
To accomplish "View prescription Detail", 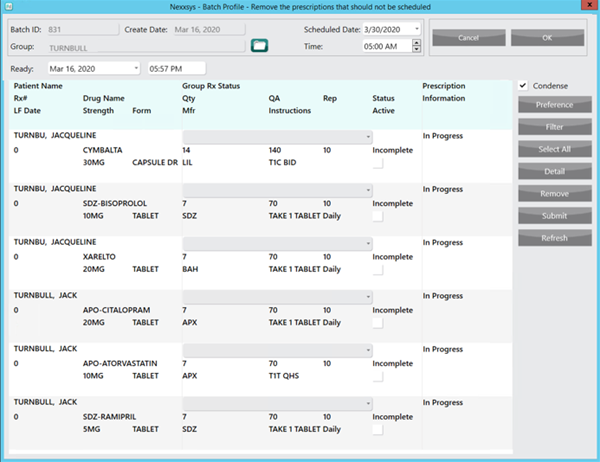I will coord(554,172).
